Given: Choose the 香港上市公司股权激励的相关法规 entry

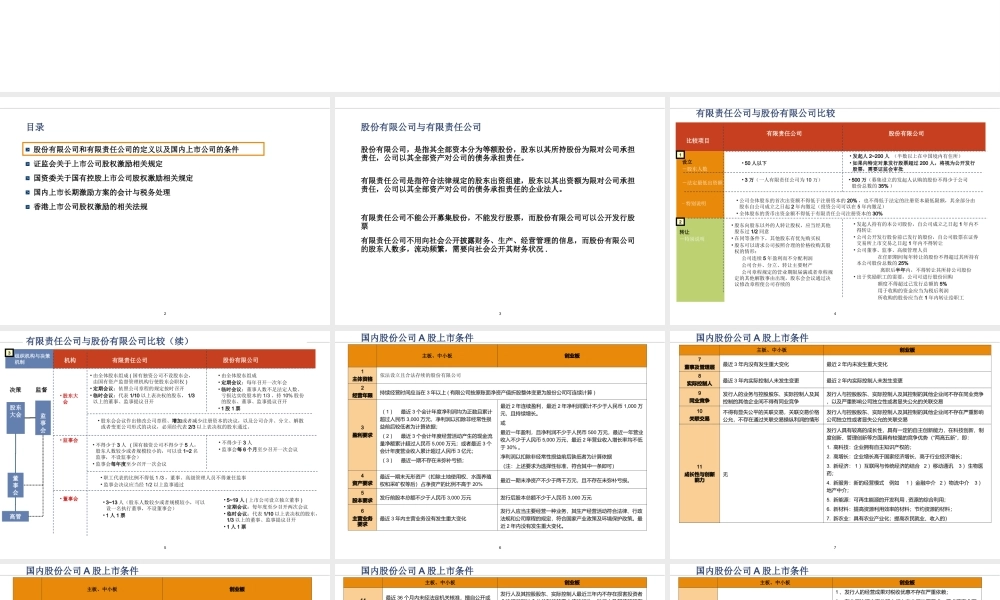Looking at the screenshot, I should (91, 207).
